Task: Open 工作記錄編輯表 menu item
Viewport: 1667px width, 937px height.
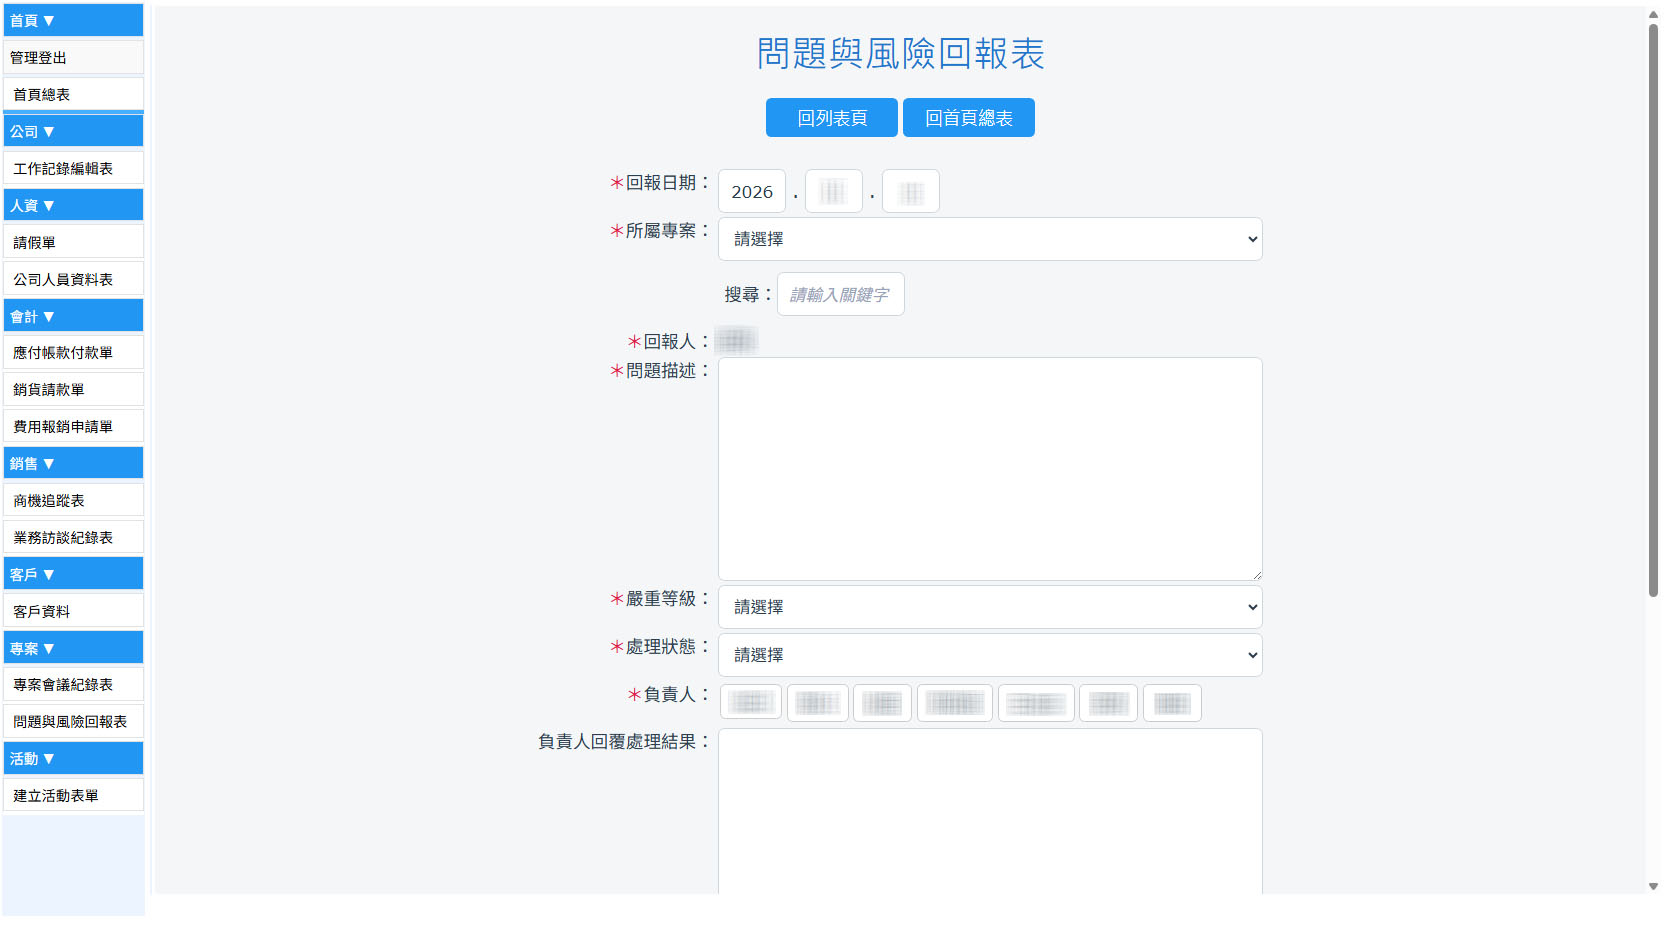Action: [x=73, y=168]
